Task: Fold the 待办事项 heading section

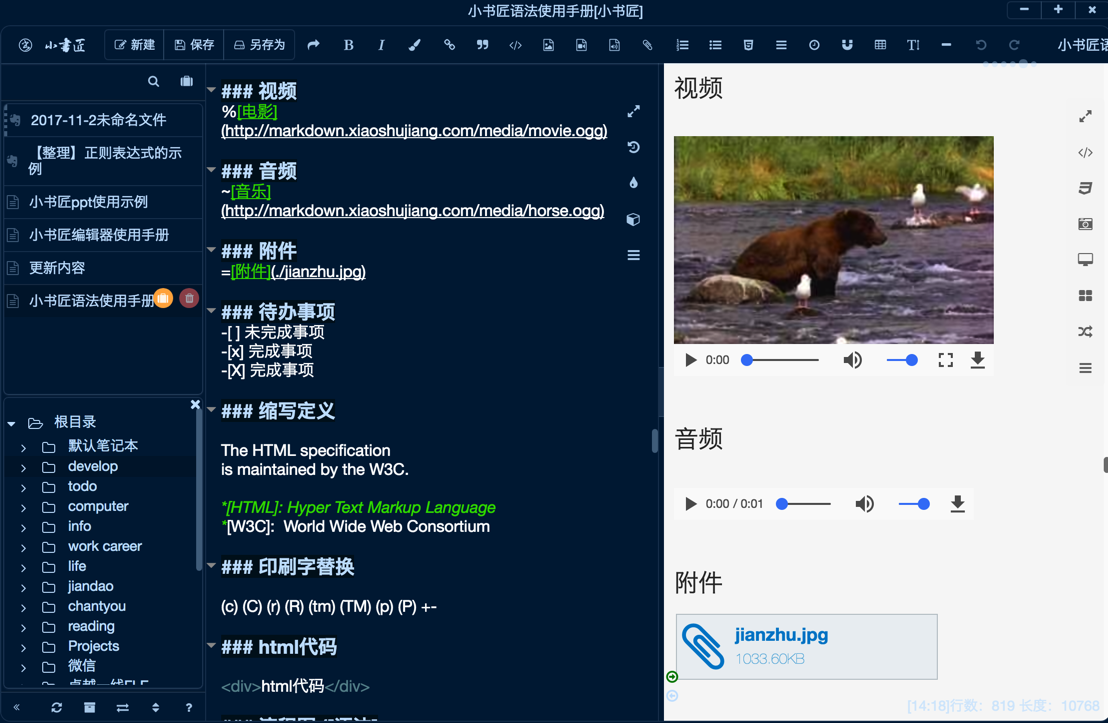Action: point(211,310)
